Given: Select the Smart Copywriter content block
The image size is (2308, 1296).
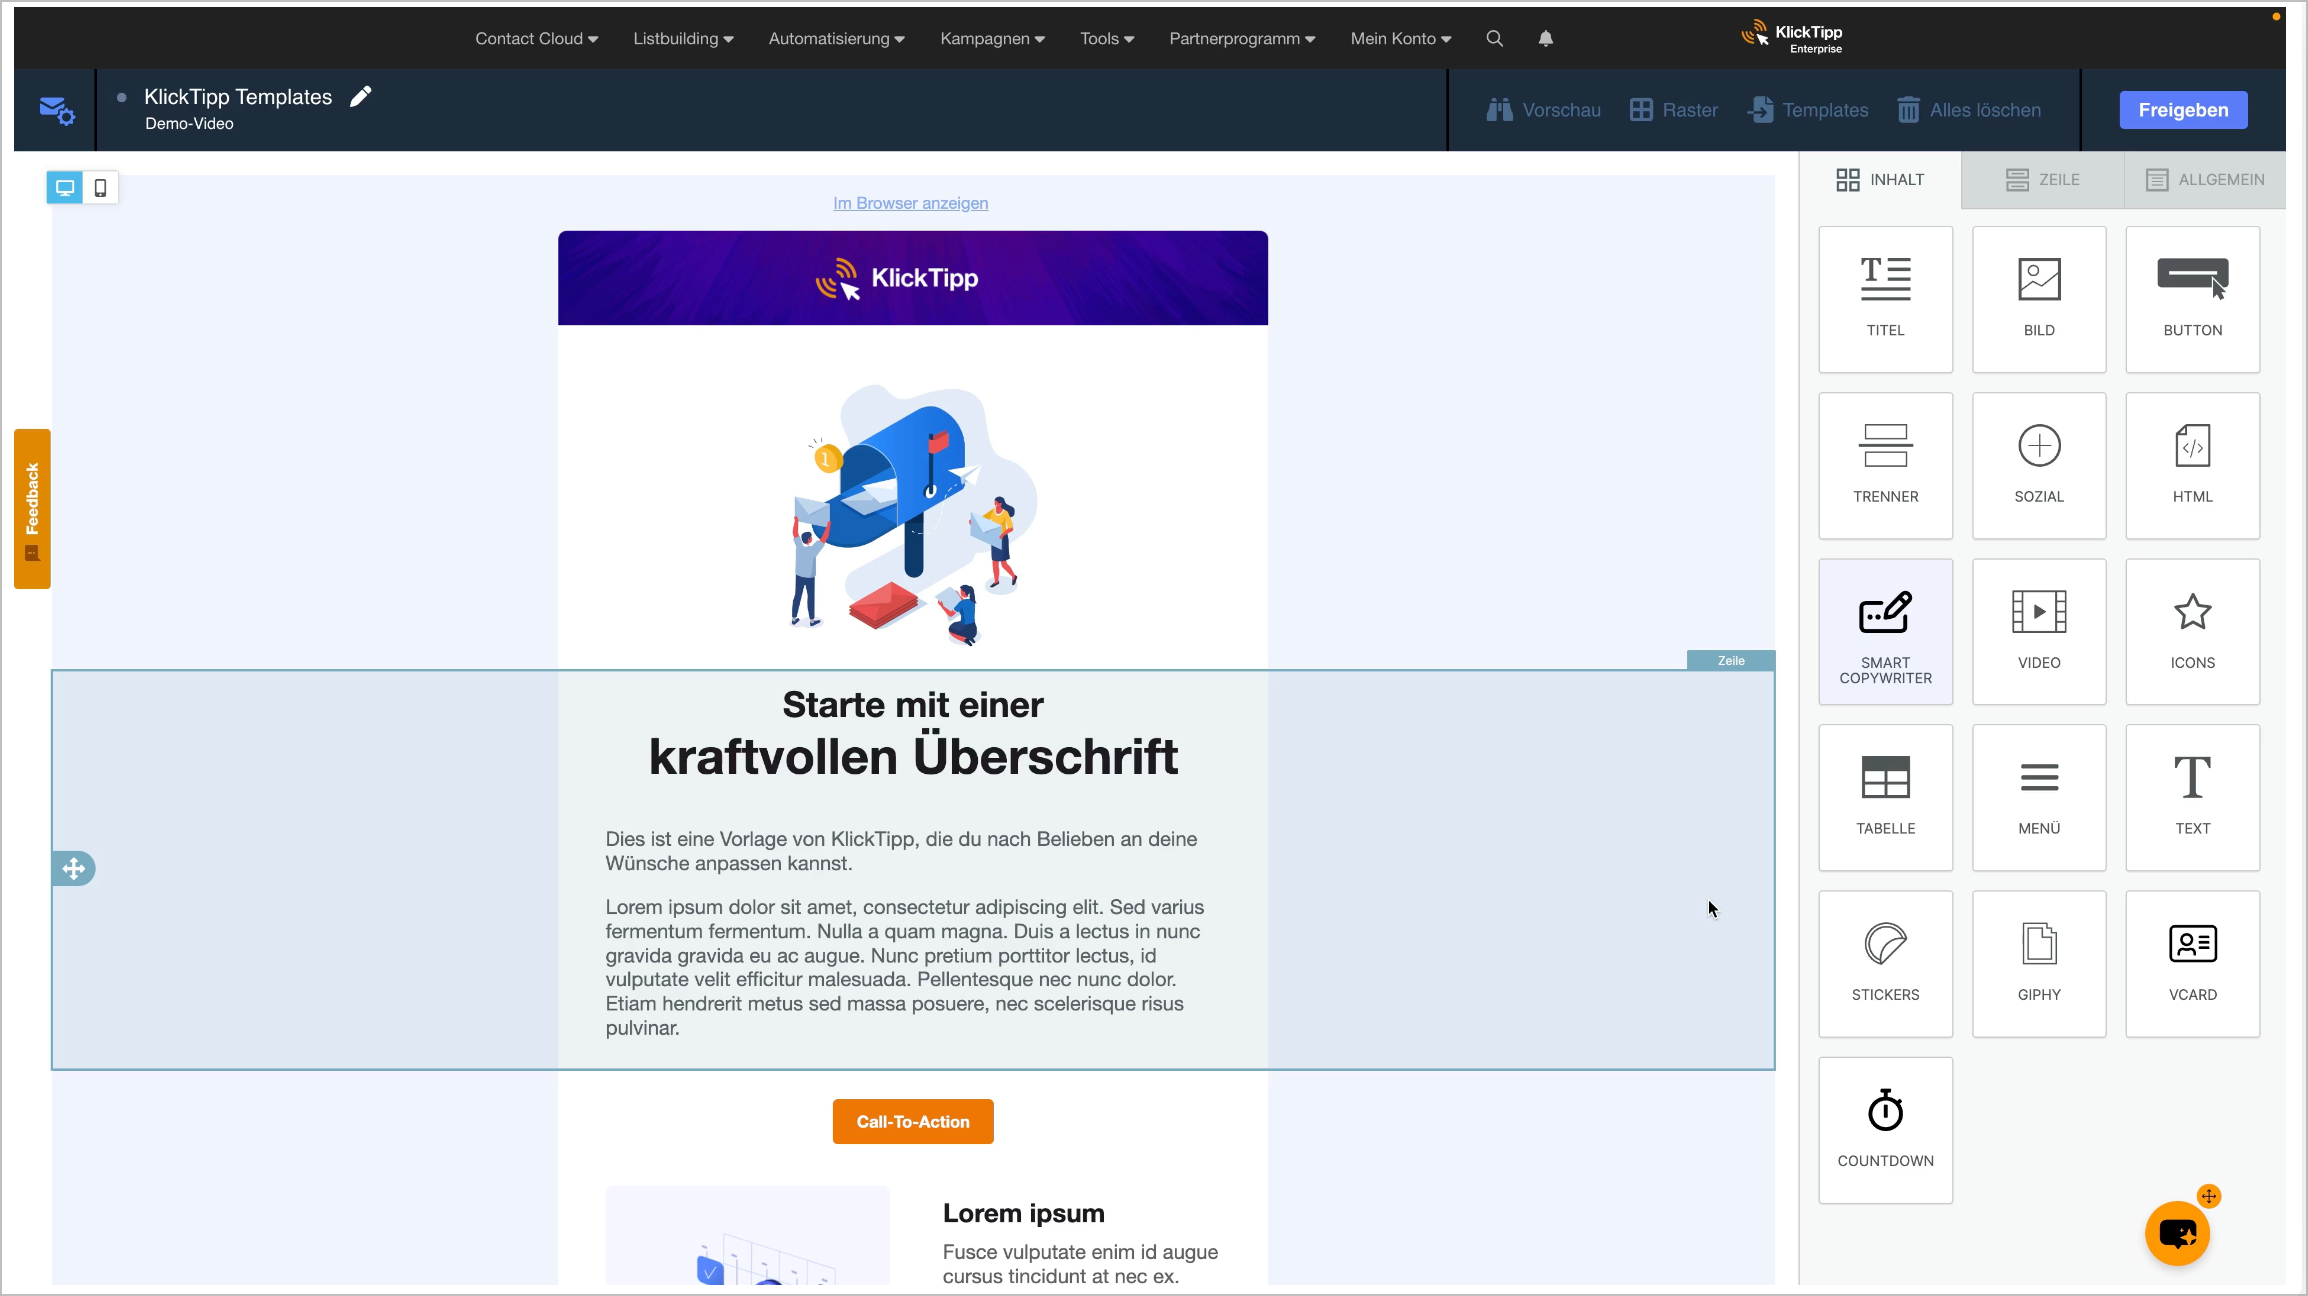Looking at the screenshot, I should [x=1885, y=632].
